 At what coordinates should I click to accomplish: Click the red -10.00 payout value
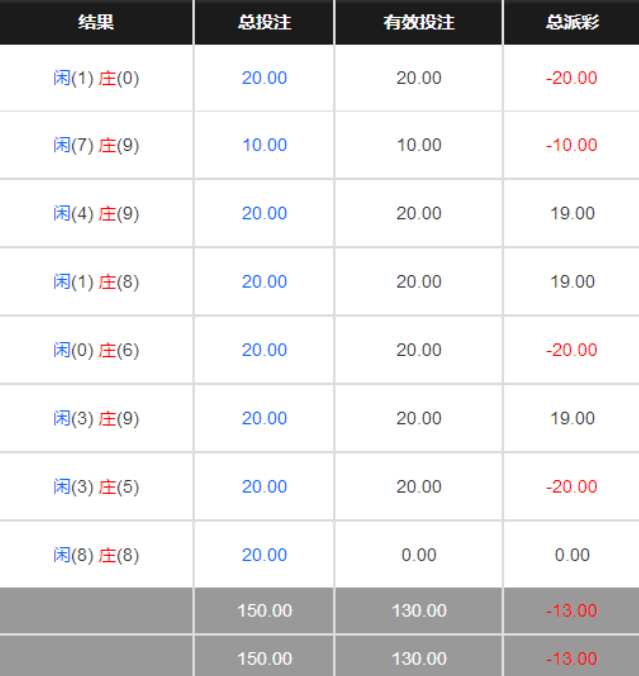pyautogui.click(x=571, y=145)
